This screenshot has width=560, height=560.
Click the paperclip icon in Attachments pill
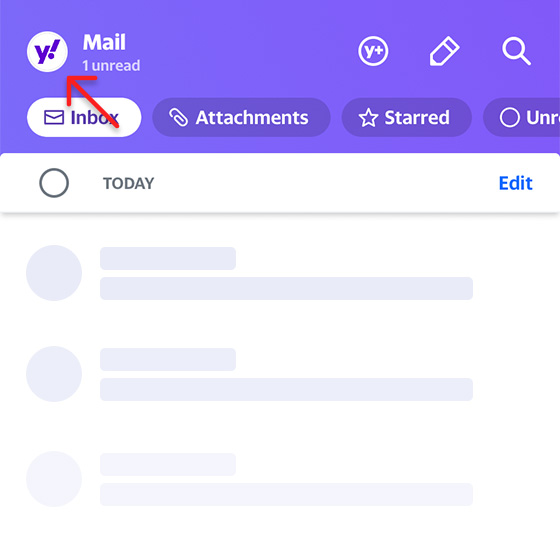click(178, 118)
